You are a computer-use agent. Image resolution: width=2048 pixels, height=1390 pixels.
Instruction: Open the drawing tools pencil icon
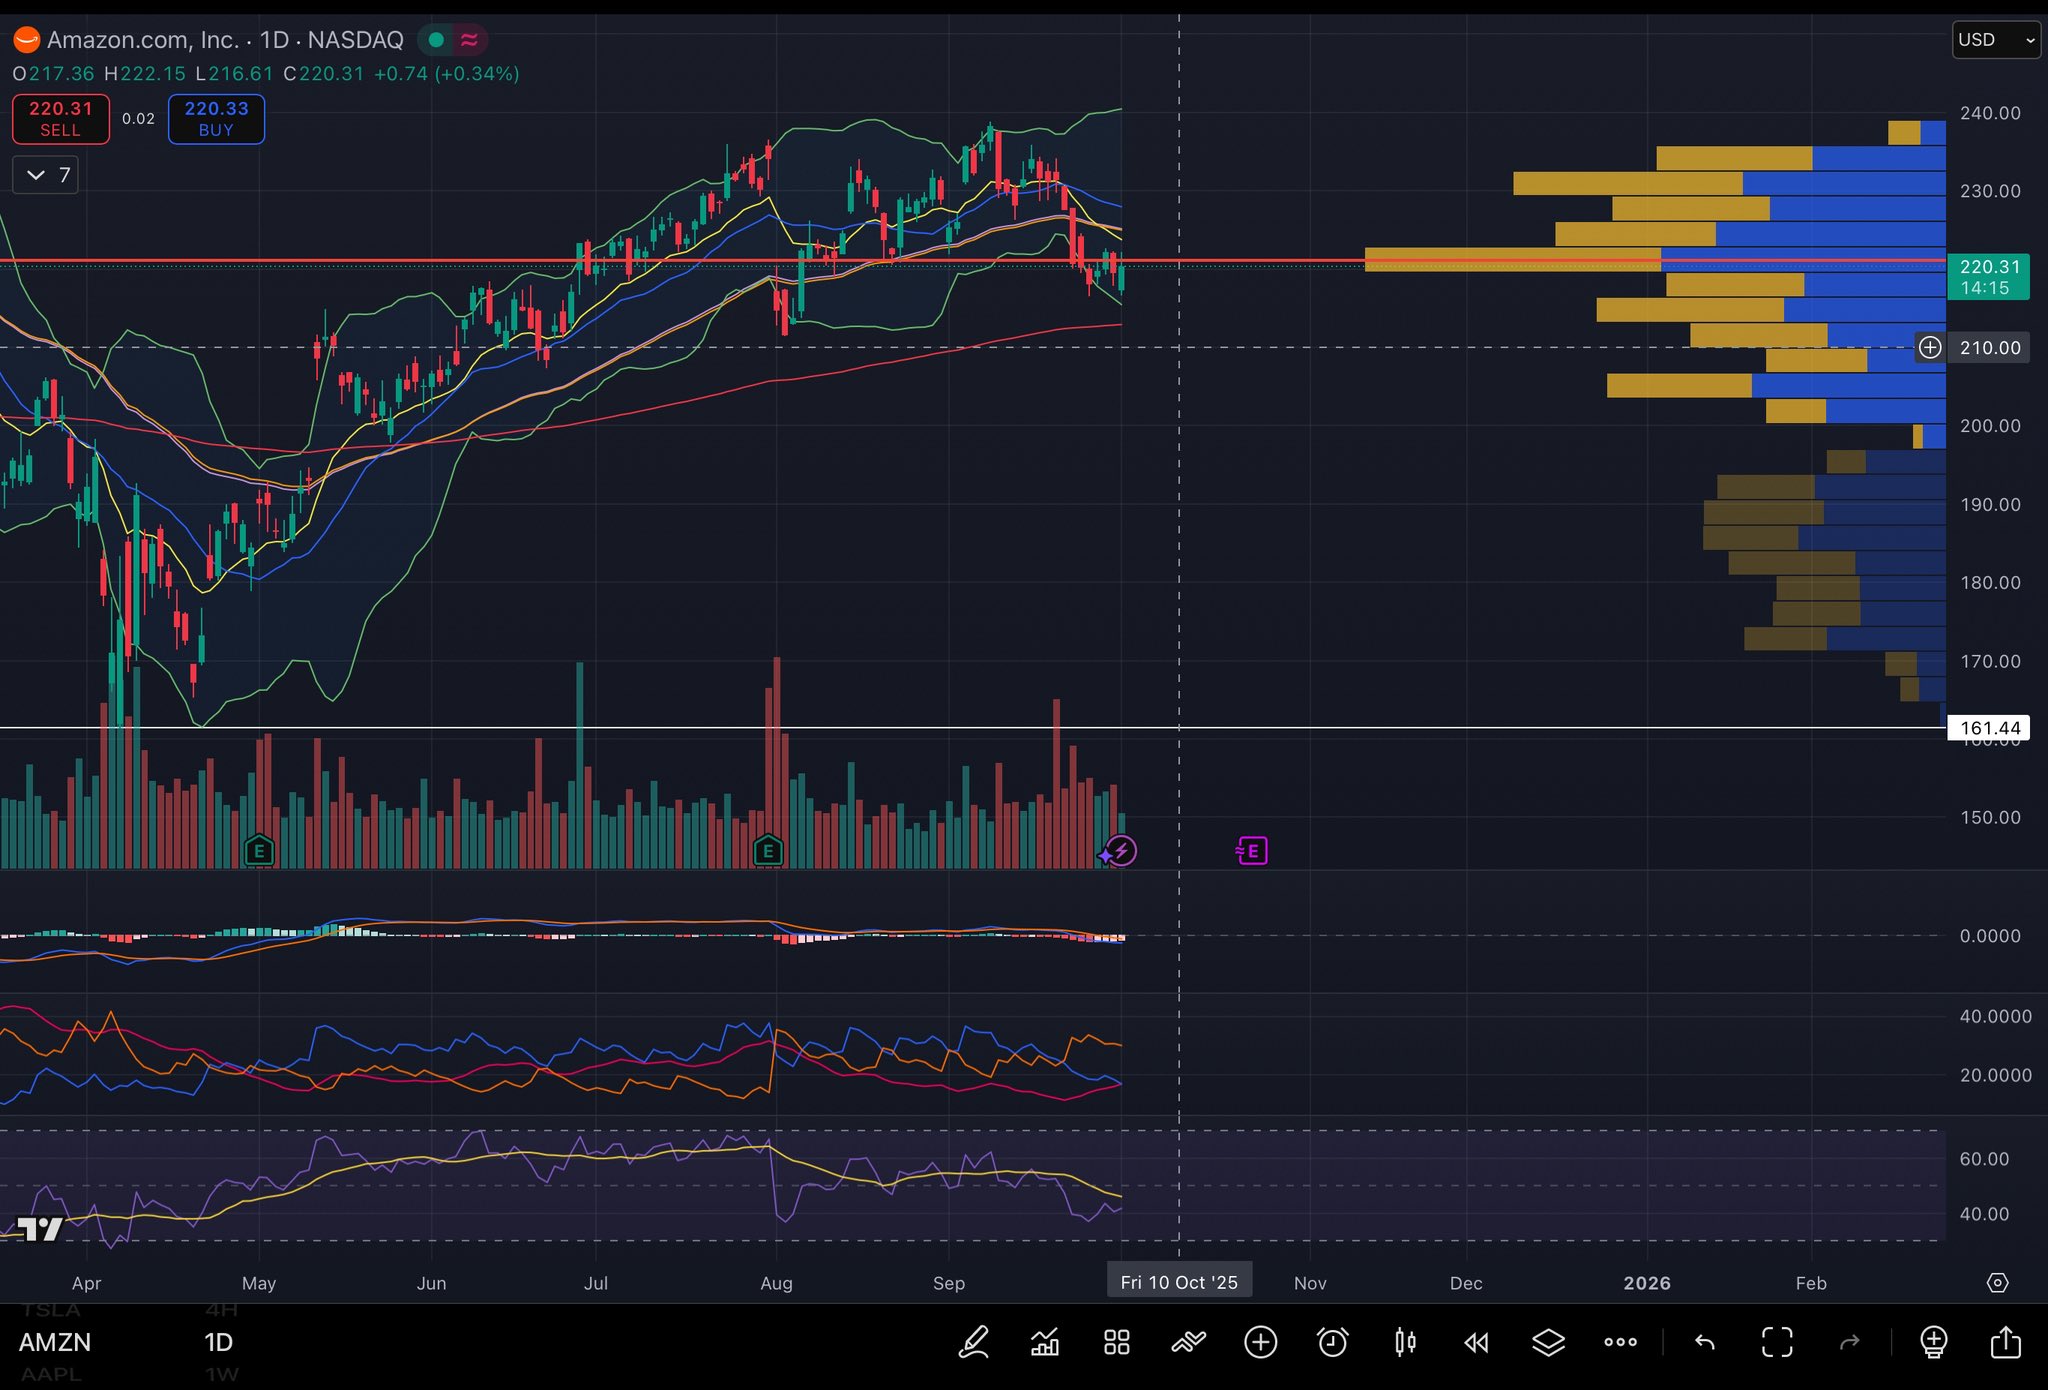[x=973, y=1342]
